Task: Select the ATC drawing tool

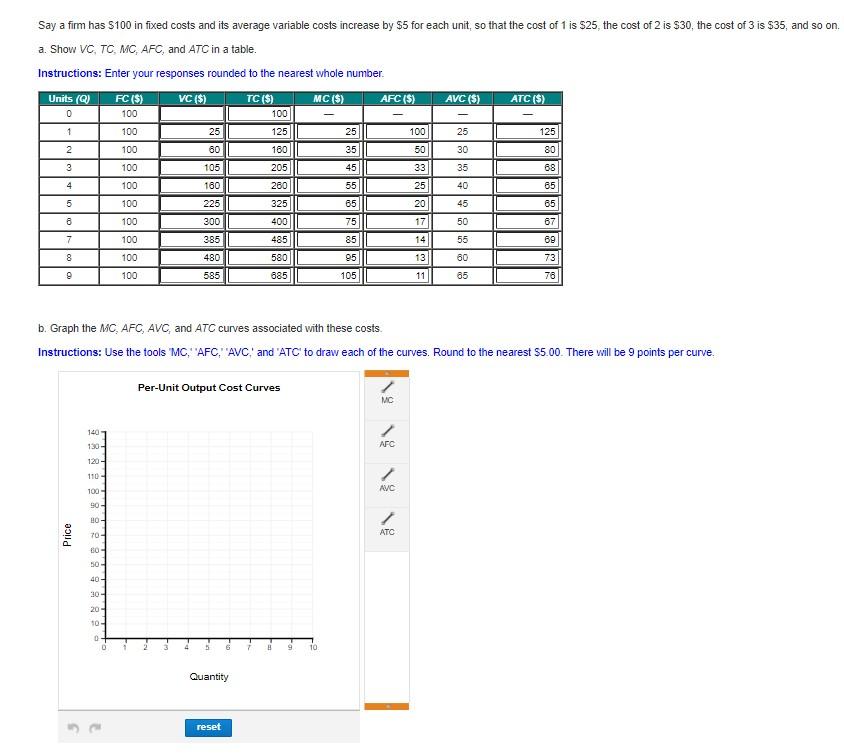Action: [387, 524]
